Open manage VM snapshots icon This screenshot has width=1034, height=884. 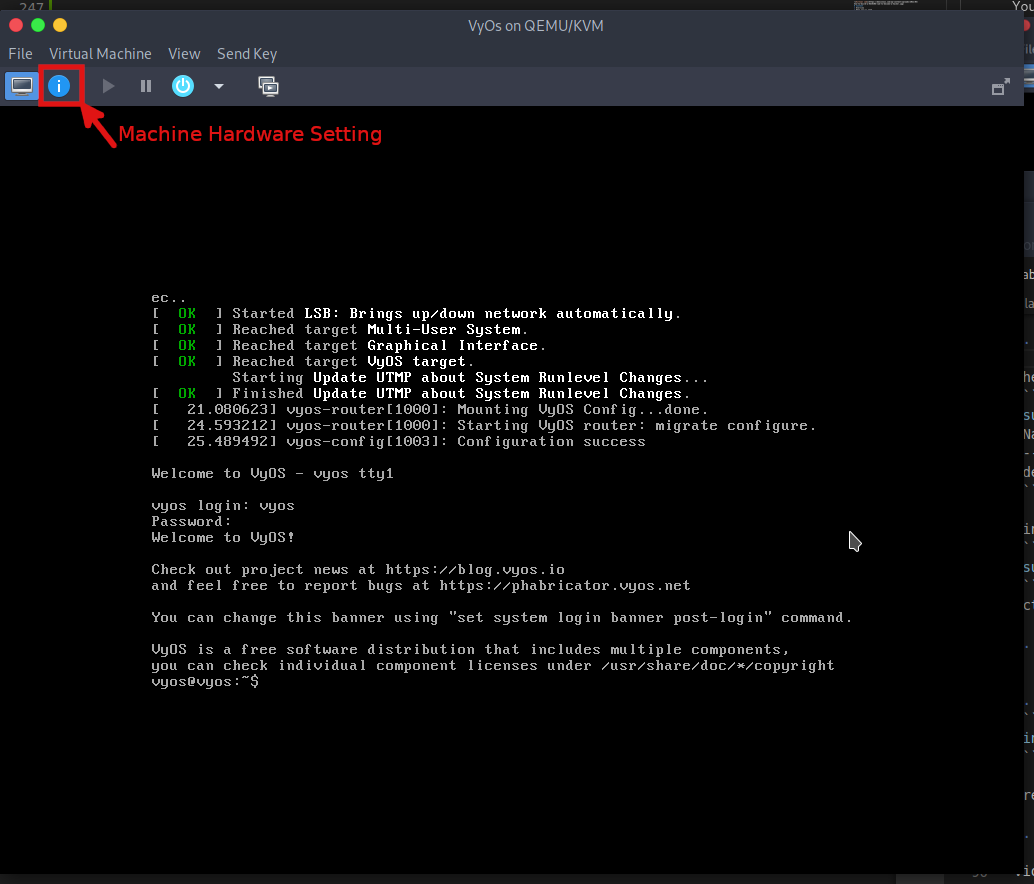268,86
